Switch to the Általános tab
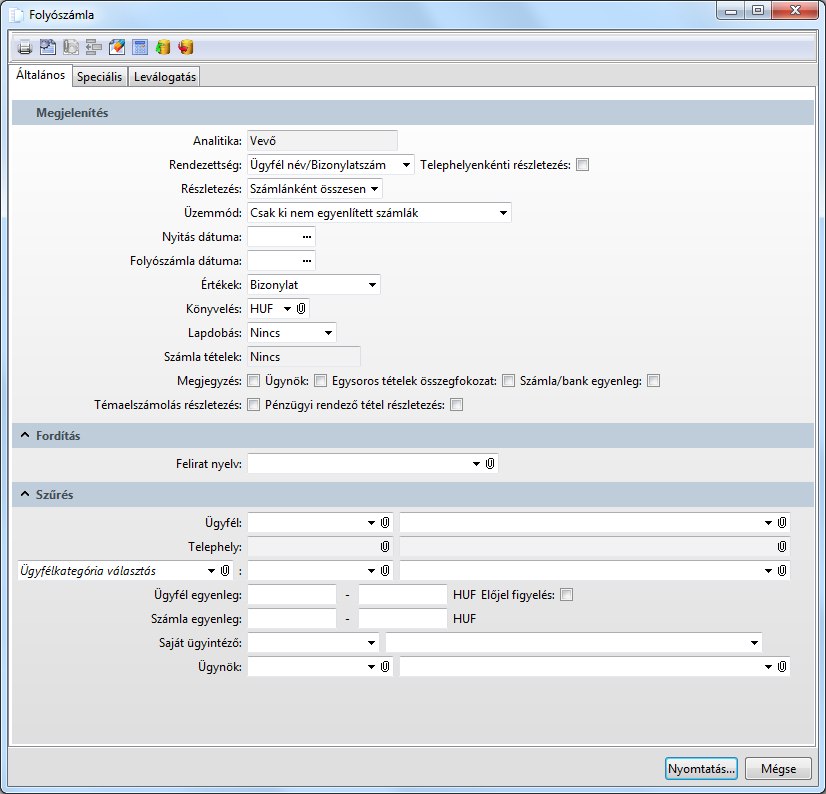 (x=41, y=75)
